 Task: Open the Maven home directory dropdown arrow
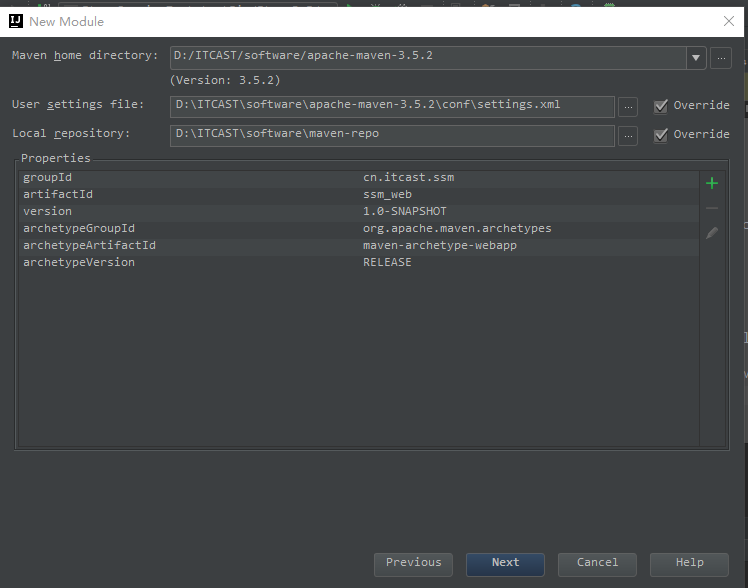pyautogui.click(x=696, y=58)
